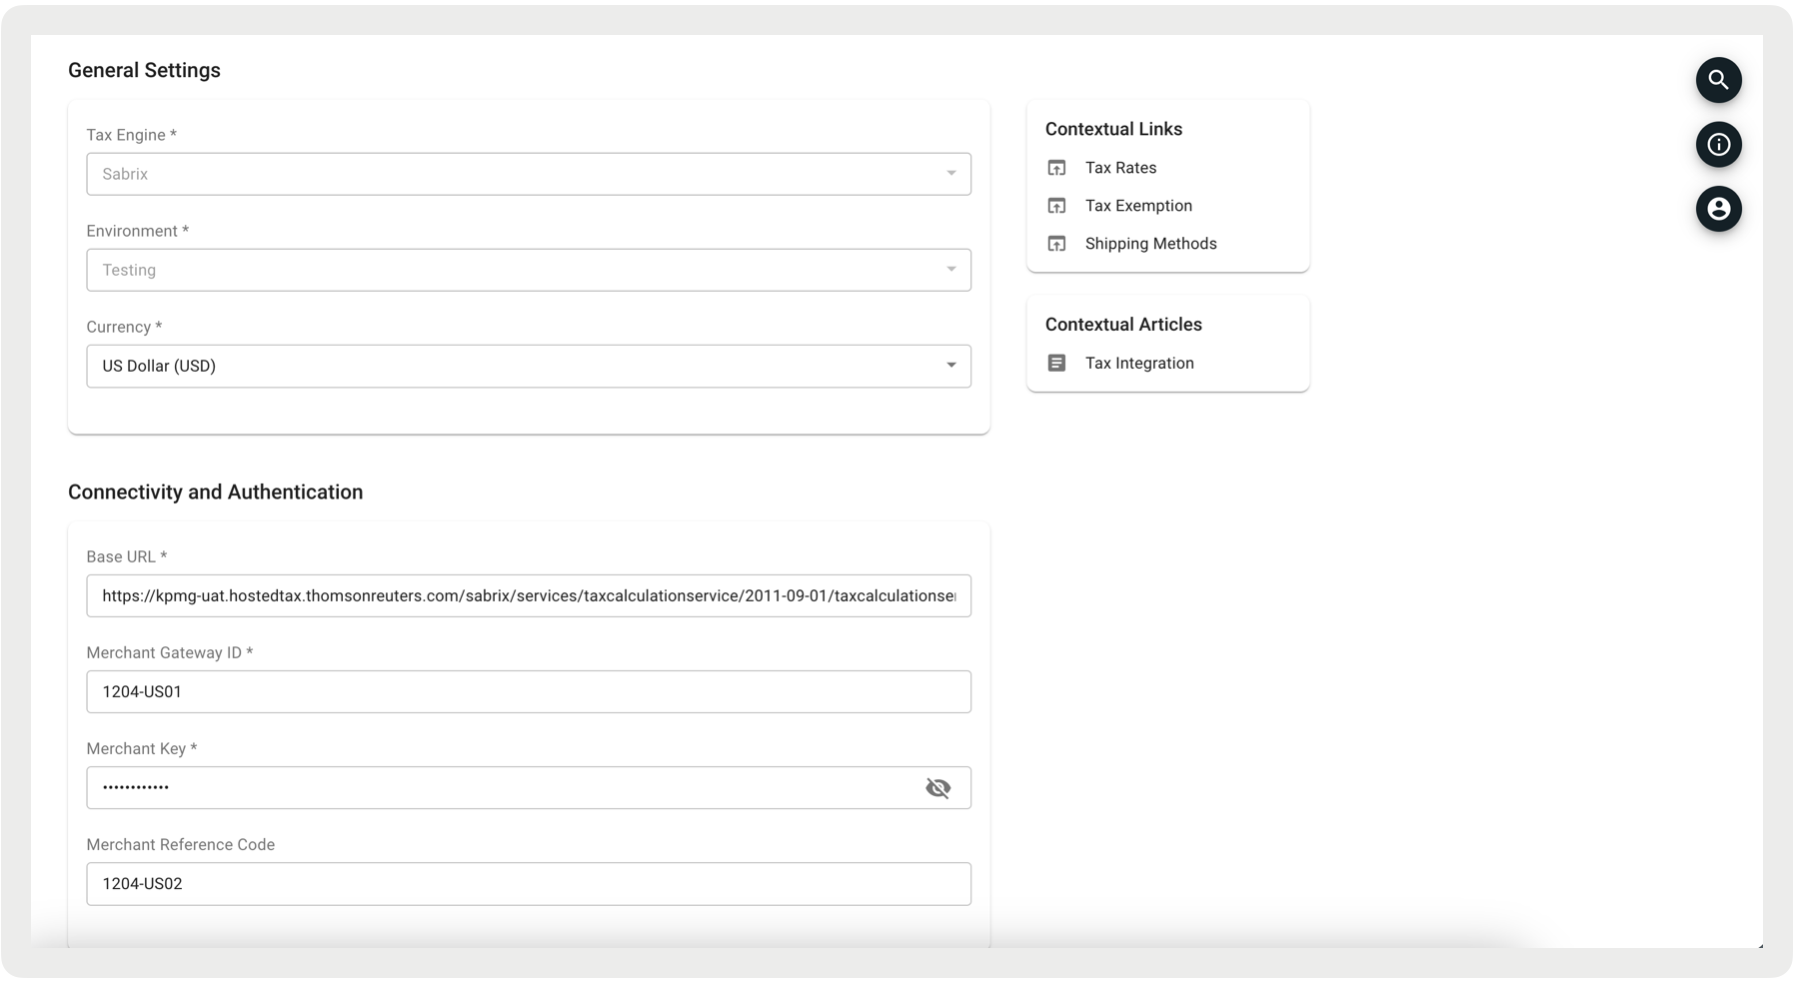Click the Contextual Articles heading
The image size is (1798, 986).
click(1123, 325)
